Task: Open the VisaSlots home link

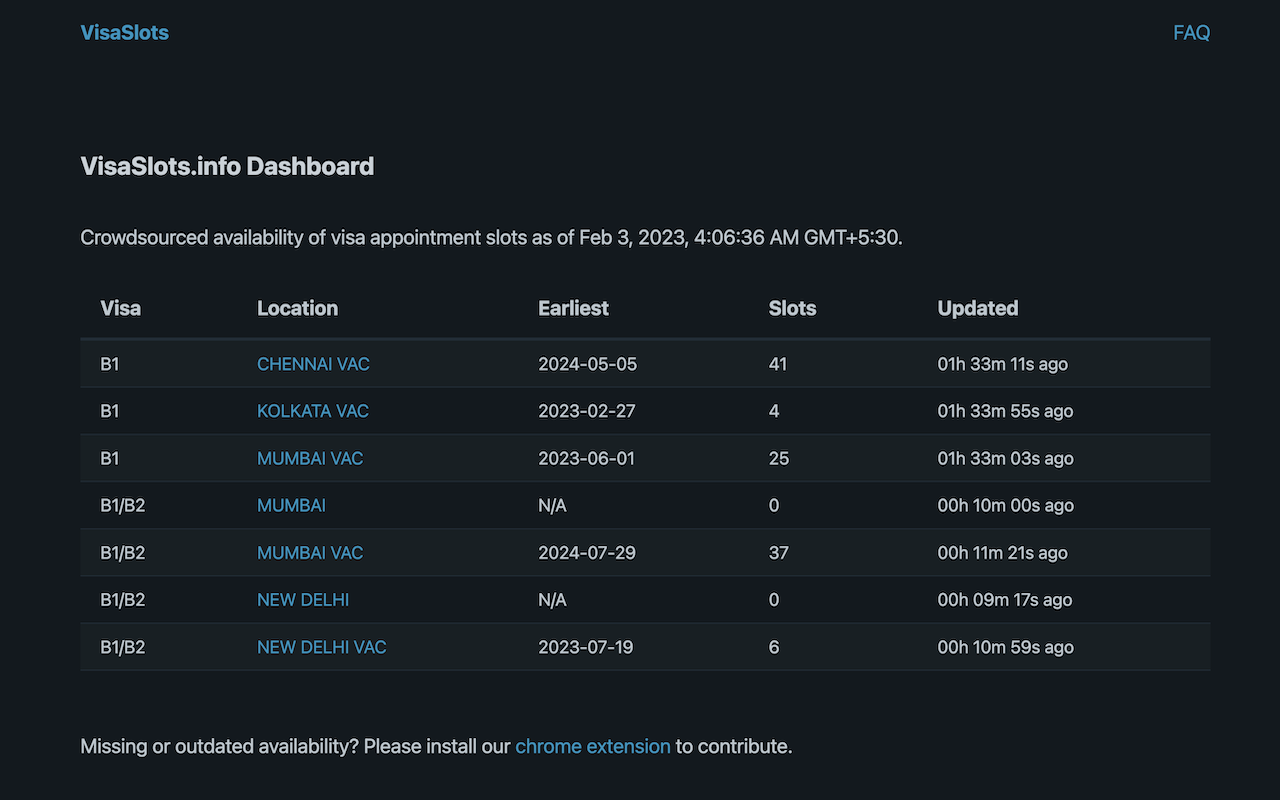Action: tap(124, 33)
